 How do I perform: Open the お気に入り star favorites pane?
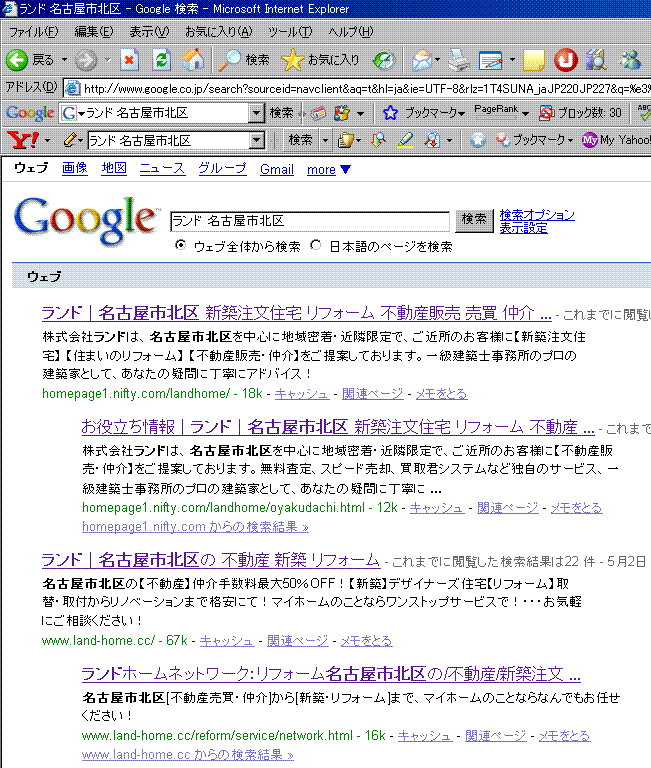[x=320, y=60]
